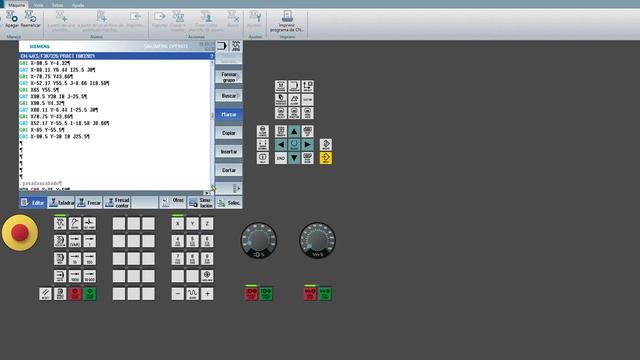The image size is (640, 360).
Task: Click the ALARM key with triangle icon
Action: coord(294,100)
